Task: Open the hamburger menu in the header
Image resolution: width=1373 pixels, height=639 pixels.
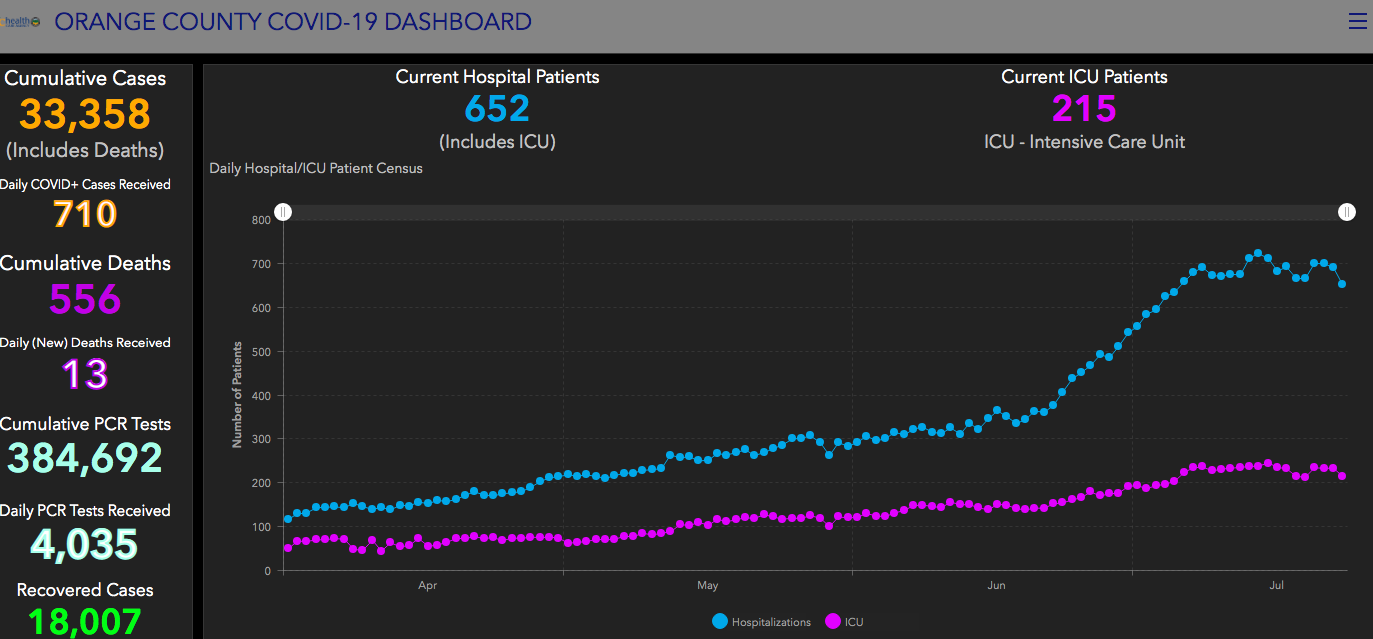Action: click(x=1357, y=21)
